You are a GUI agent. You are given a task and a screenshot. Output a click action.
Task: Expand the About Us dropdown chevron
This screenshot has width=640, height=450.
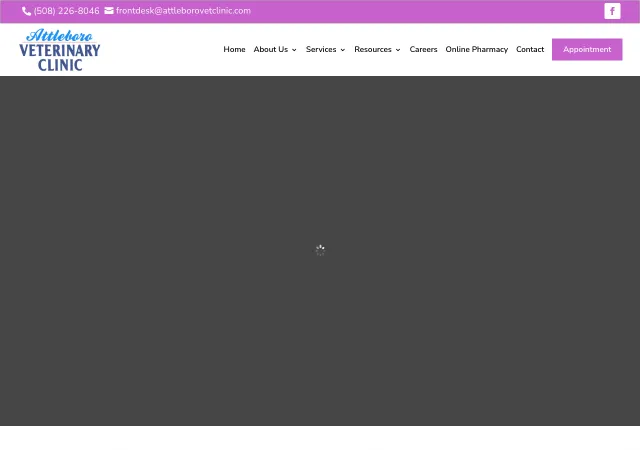[294, 50]
